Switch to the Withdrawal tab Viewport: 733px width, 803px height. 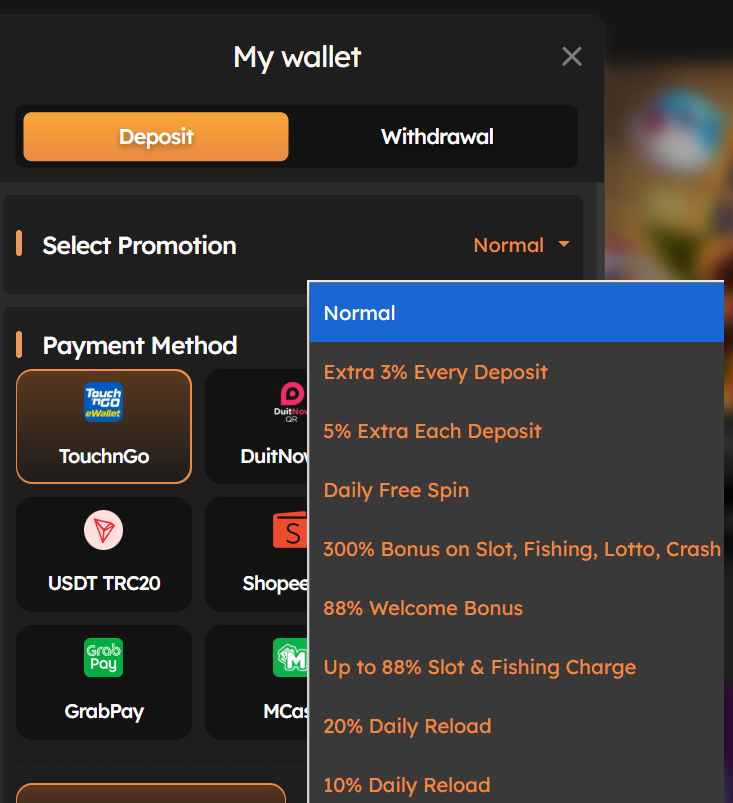pos(437,137)
